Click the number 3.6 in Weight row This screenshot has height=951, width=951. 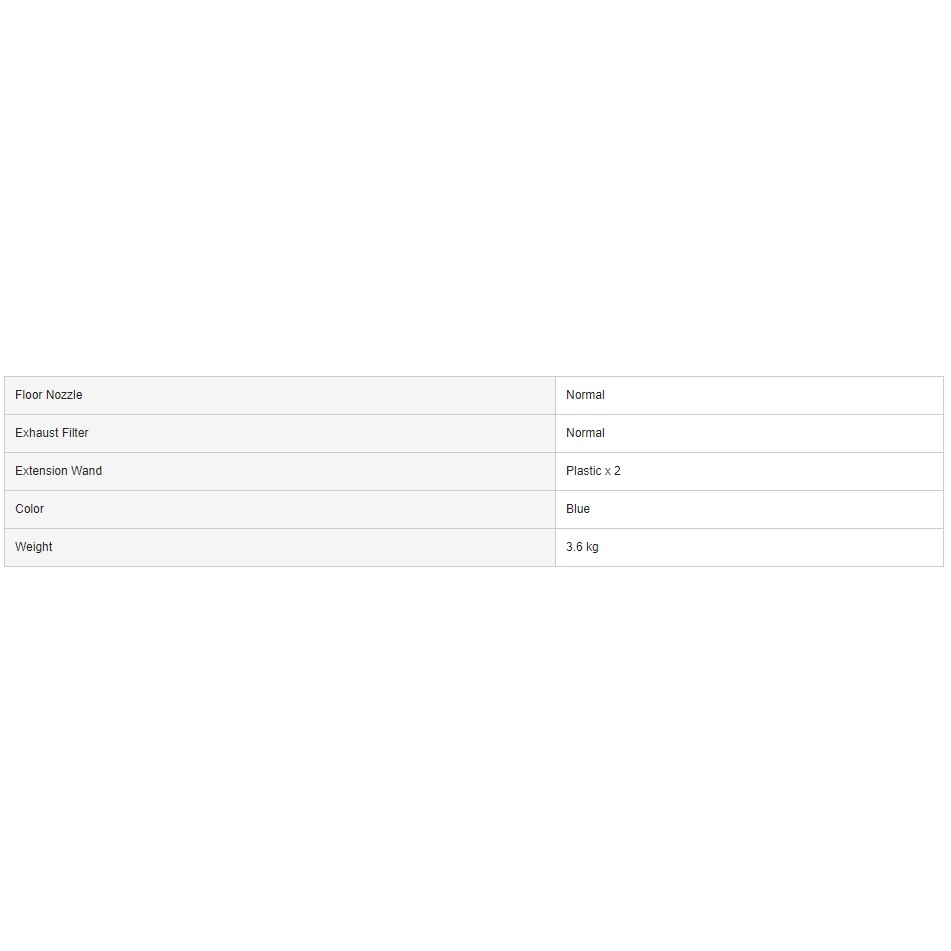[x=574, y=547]
